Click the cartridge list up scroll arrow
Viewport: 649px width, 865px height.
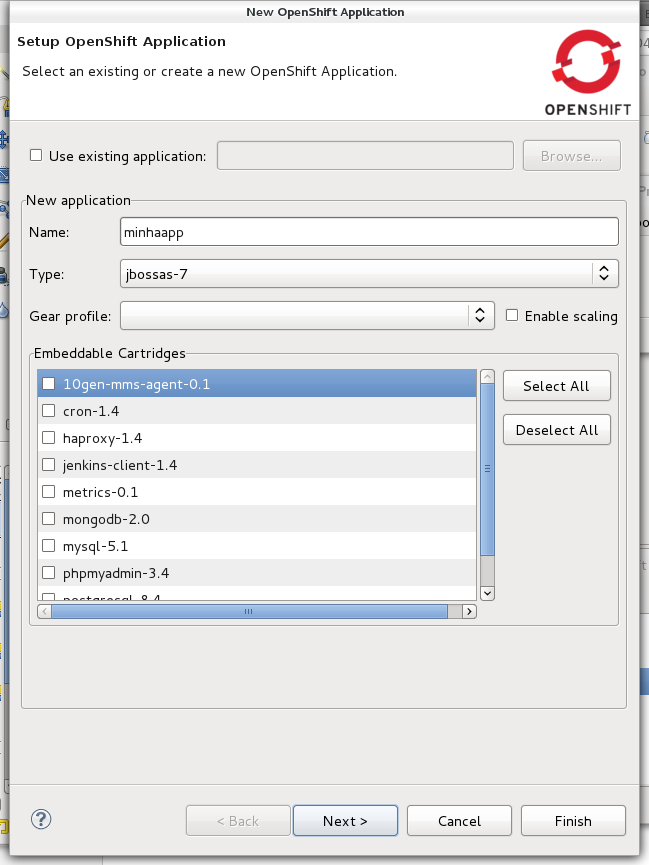[x=487, y=377]
